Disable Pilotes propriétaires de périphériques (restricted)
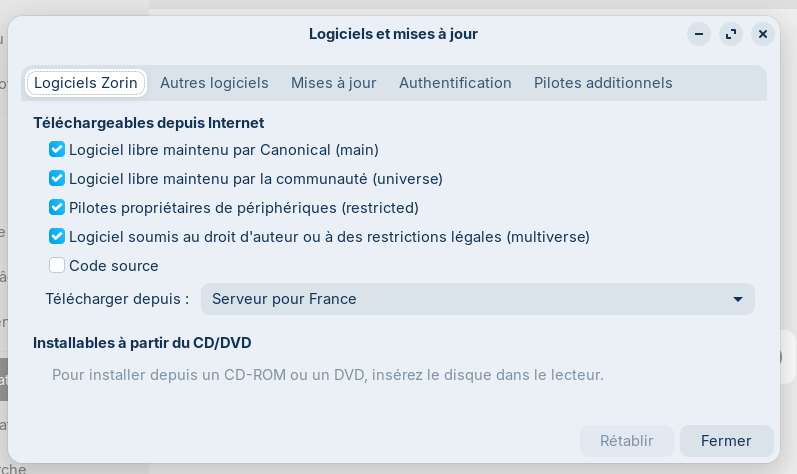Viewport: 797px width, 474px height. [57, 208]
